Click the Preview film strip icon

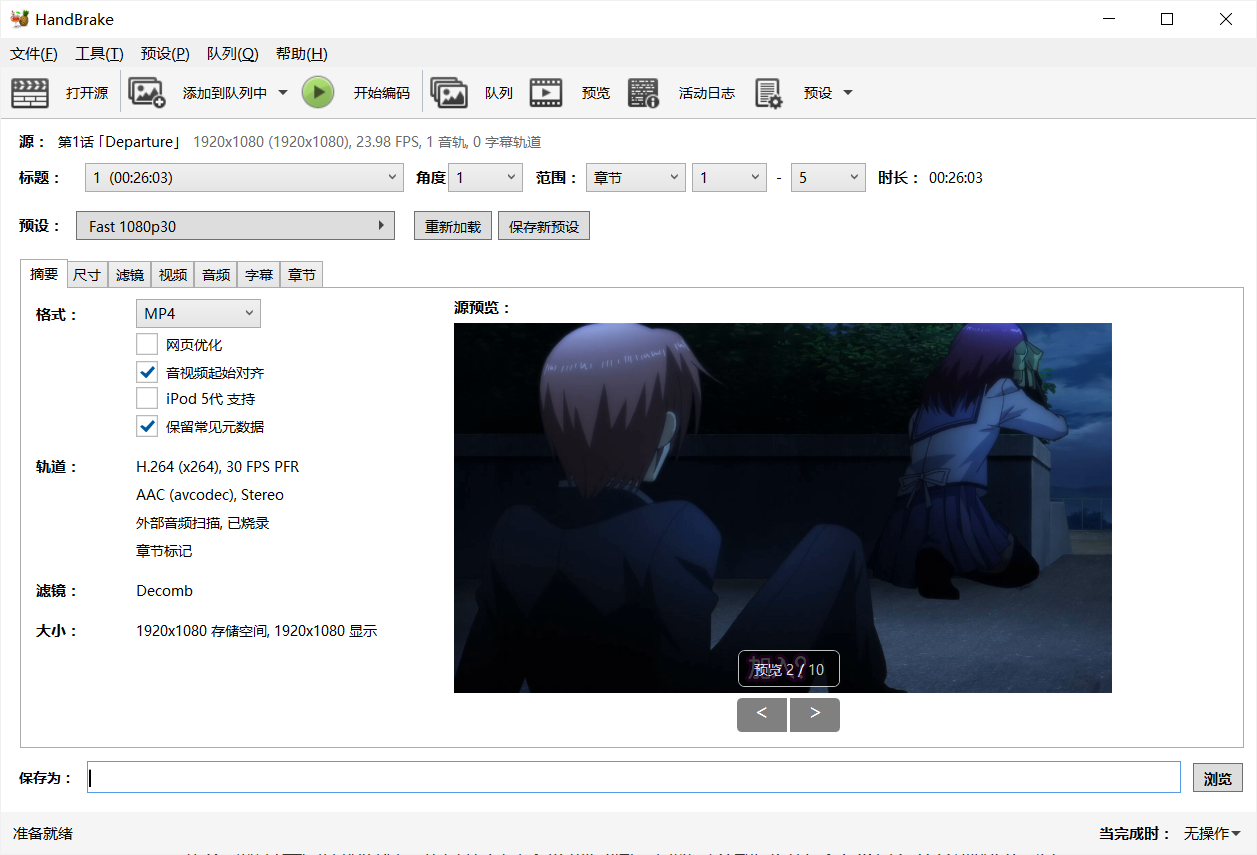tap(546, 93)
